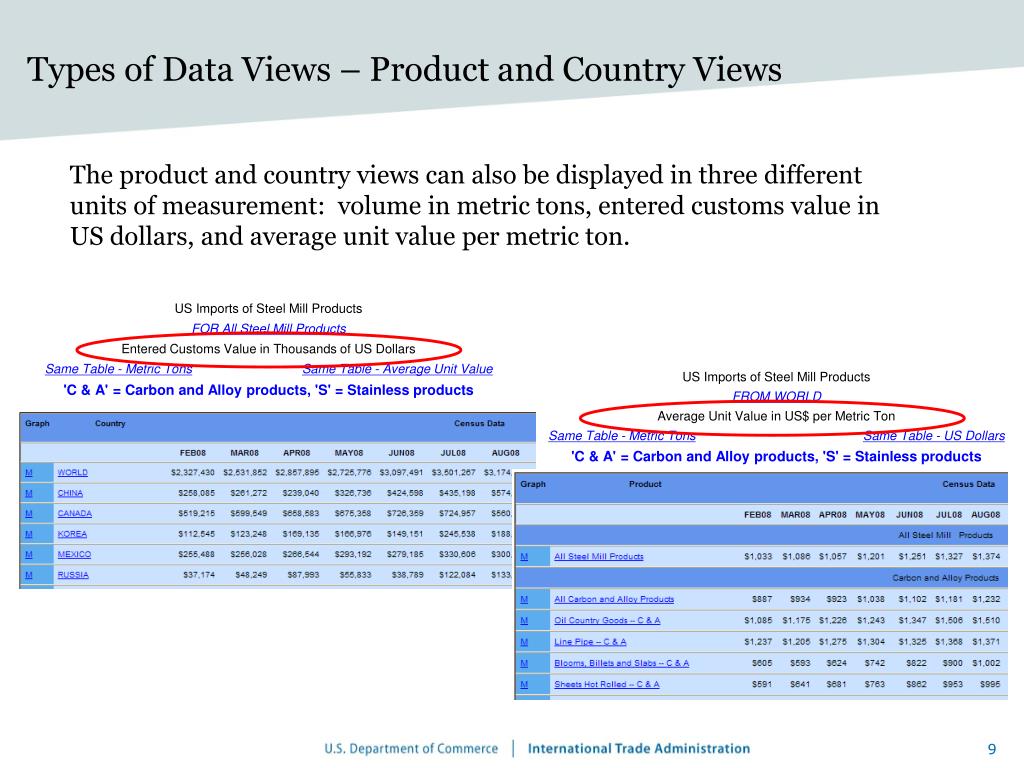Open graph link M for All Steel Mill Products
Image resolution: width=1024 pixels, height=768 pixels.
click(x=524, y=556)
